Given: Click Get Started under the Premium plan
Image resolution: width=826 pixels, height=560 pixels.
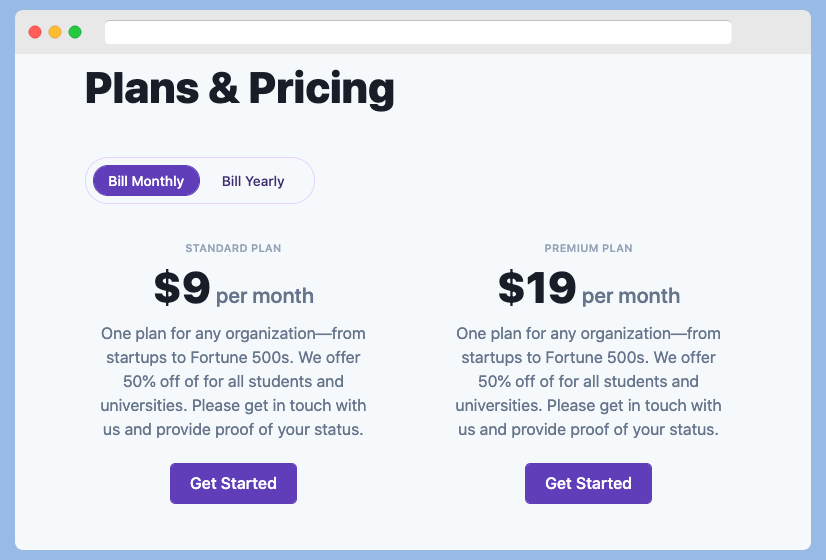Looking at the screenshot, I should 588,483.
